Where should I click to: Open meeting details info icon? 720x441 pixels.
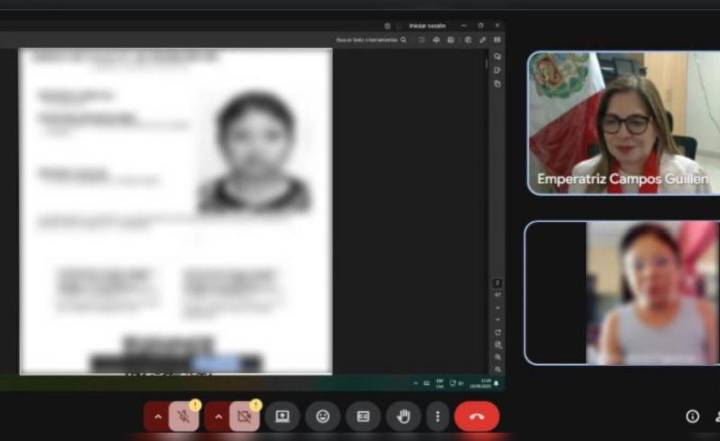692,416
